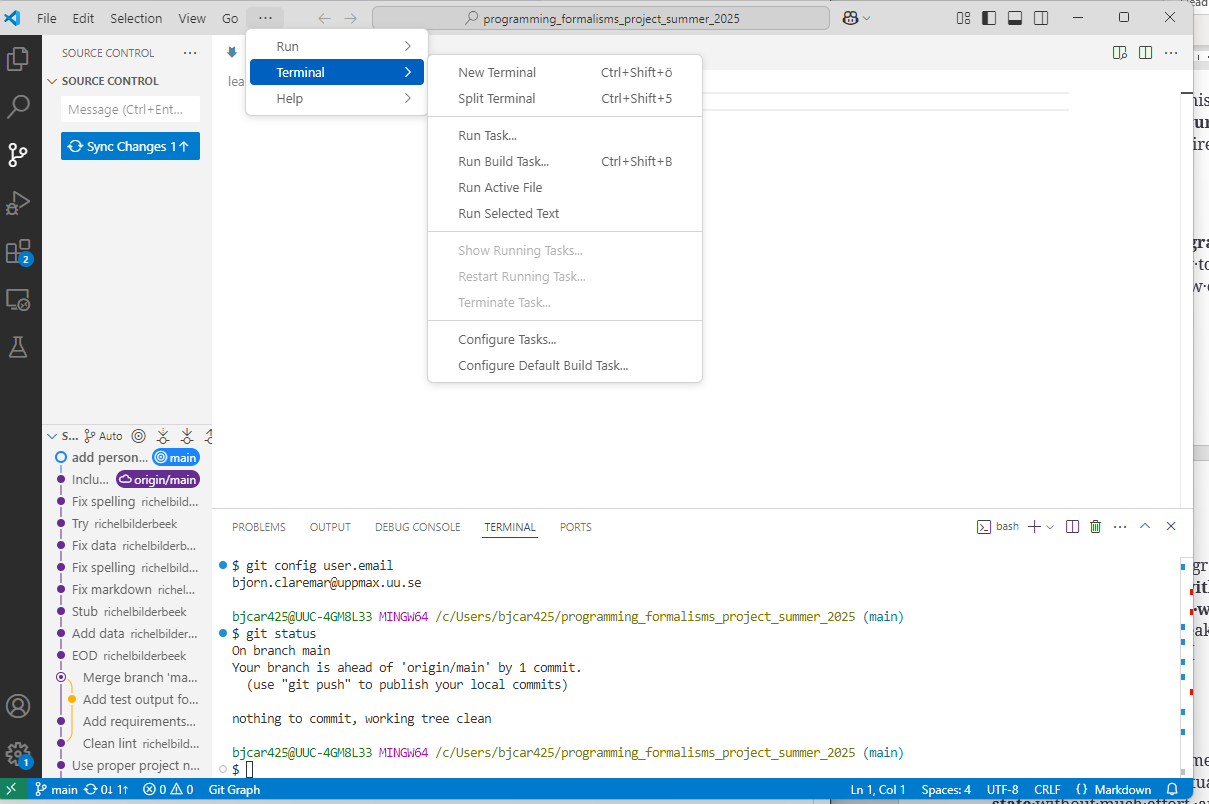Viewport: 1209px width, 804px height.
Task: Toggle the panel visibility icon in title bar
Action: (x=1013, y=17)
